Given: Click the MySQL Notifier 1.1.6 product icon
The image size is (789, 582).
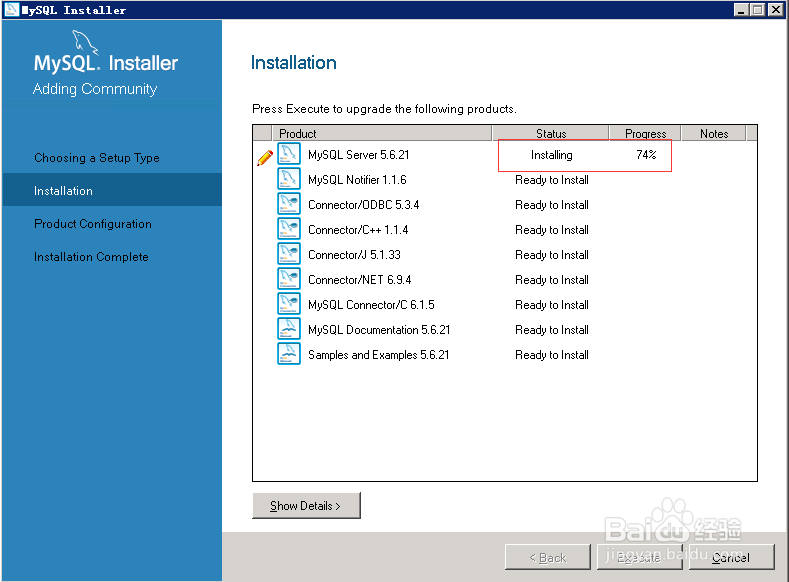Looking at the screenshot, I should tap(289, 179).
